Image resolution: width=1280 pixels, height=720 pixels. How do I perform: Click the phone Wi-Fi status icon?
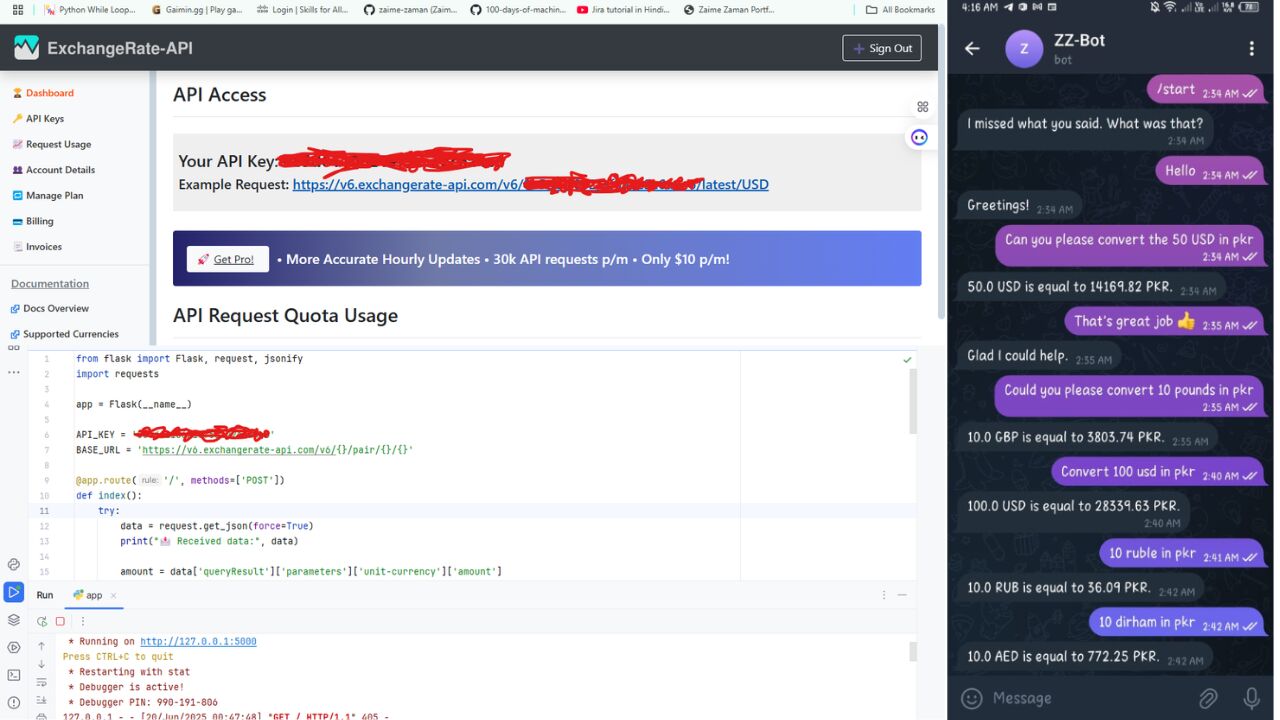coord(1170,7)
